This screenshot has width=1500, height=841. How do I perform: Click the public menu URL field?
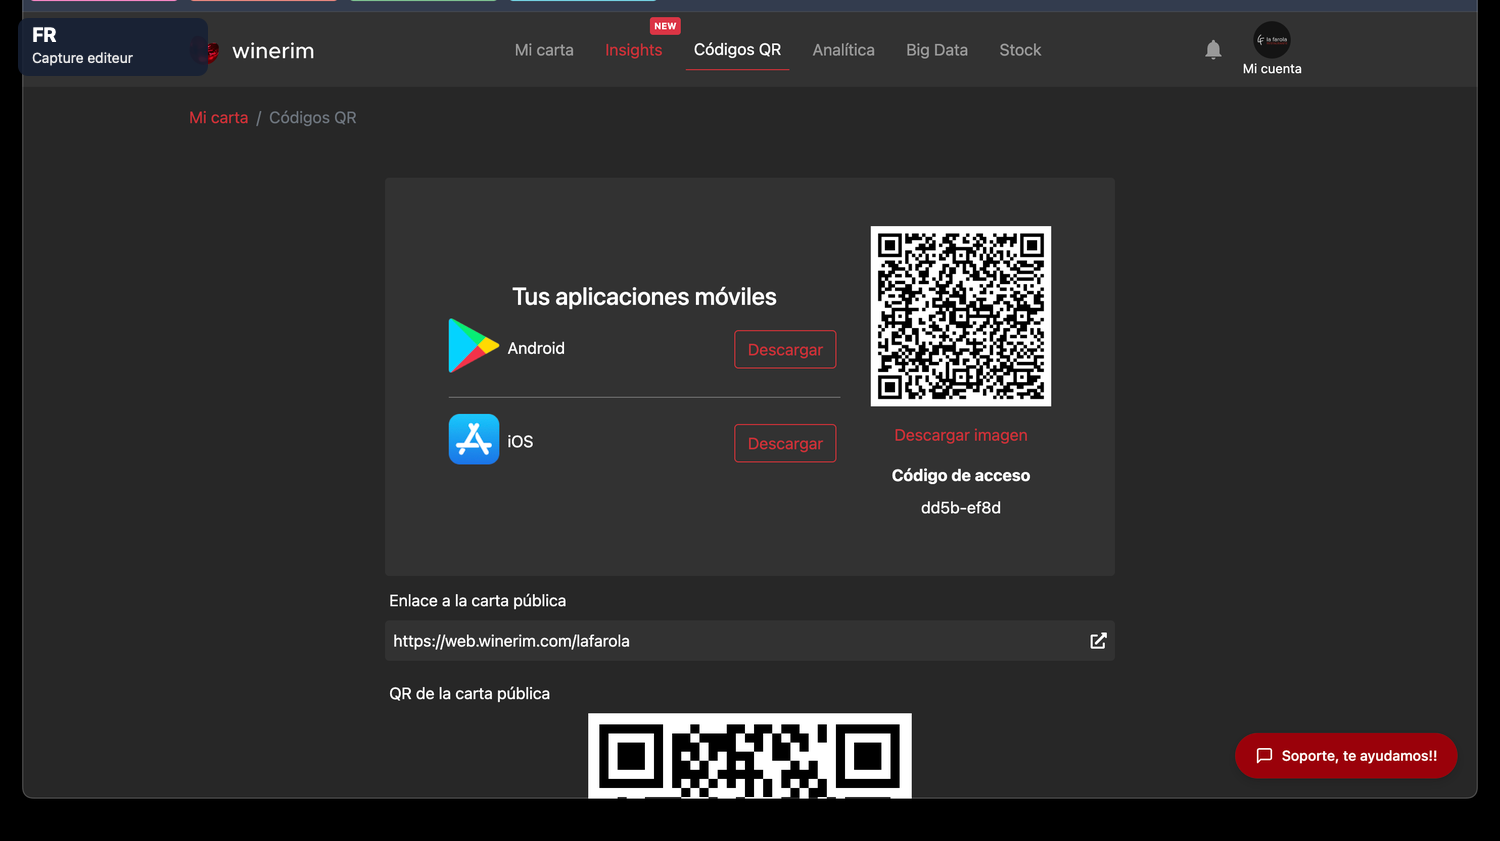[x=750, y=641]
